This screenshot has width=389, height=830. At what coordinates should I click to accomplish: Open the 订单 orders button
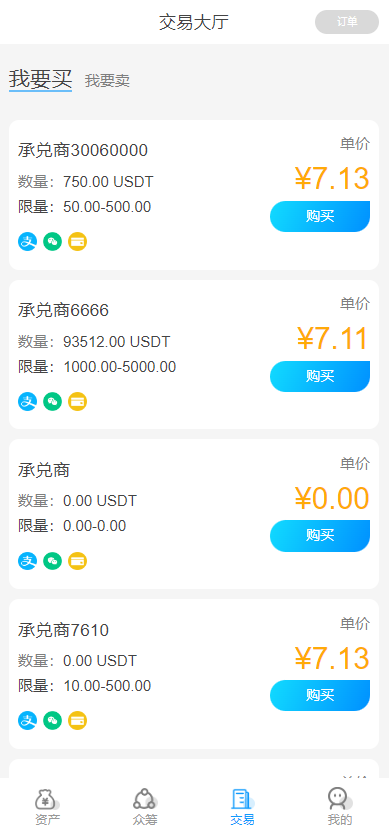tap(347, 22)
